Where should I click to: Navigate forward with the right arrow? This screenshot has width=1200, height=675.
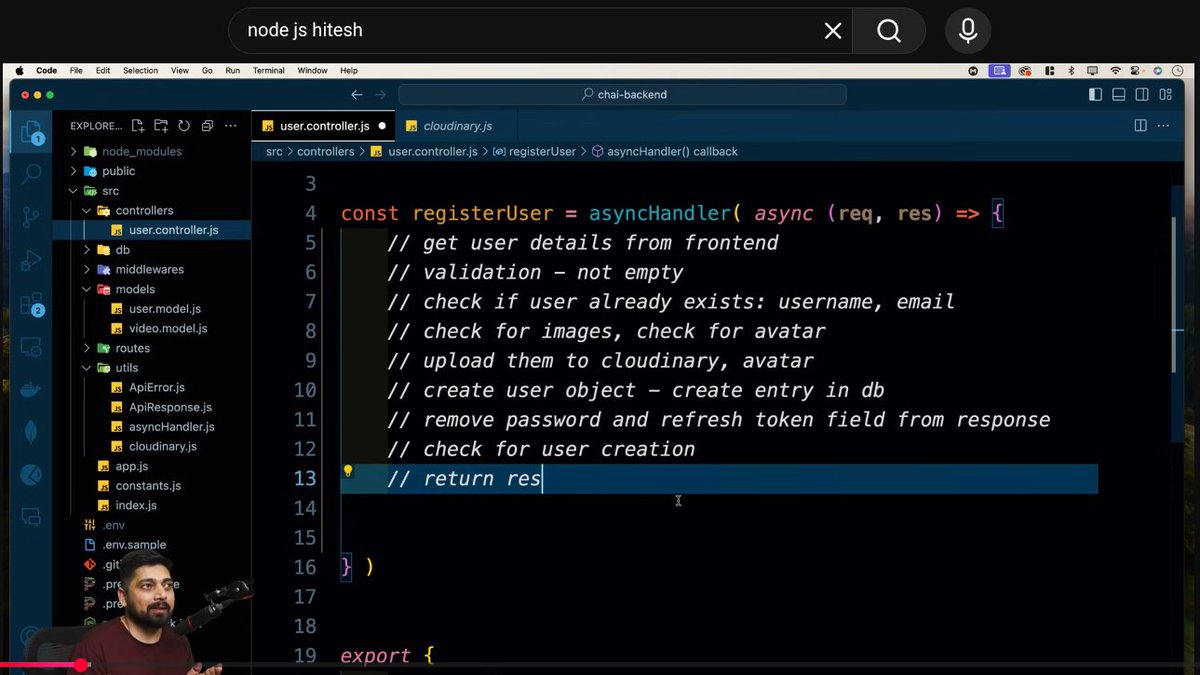pyautogui.click(x=380, y=95)
